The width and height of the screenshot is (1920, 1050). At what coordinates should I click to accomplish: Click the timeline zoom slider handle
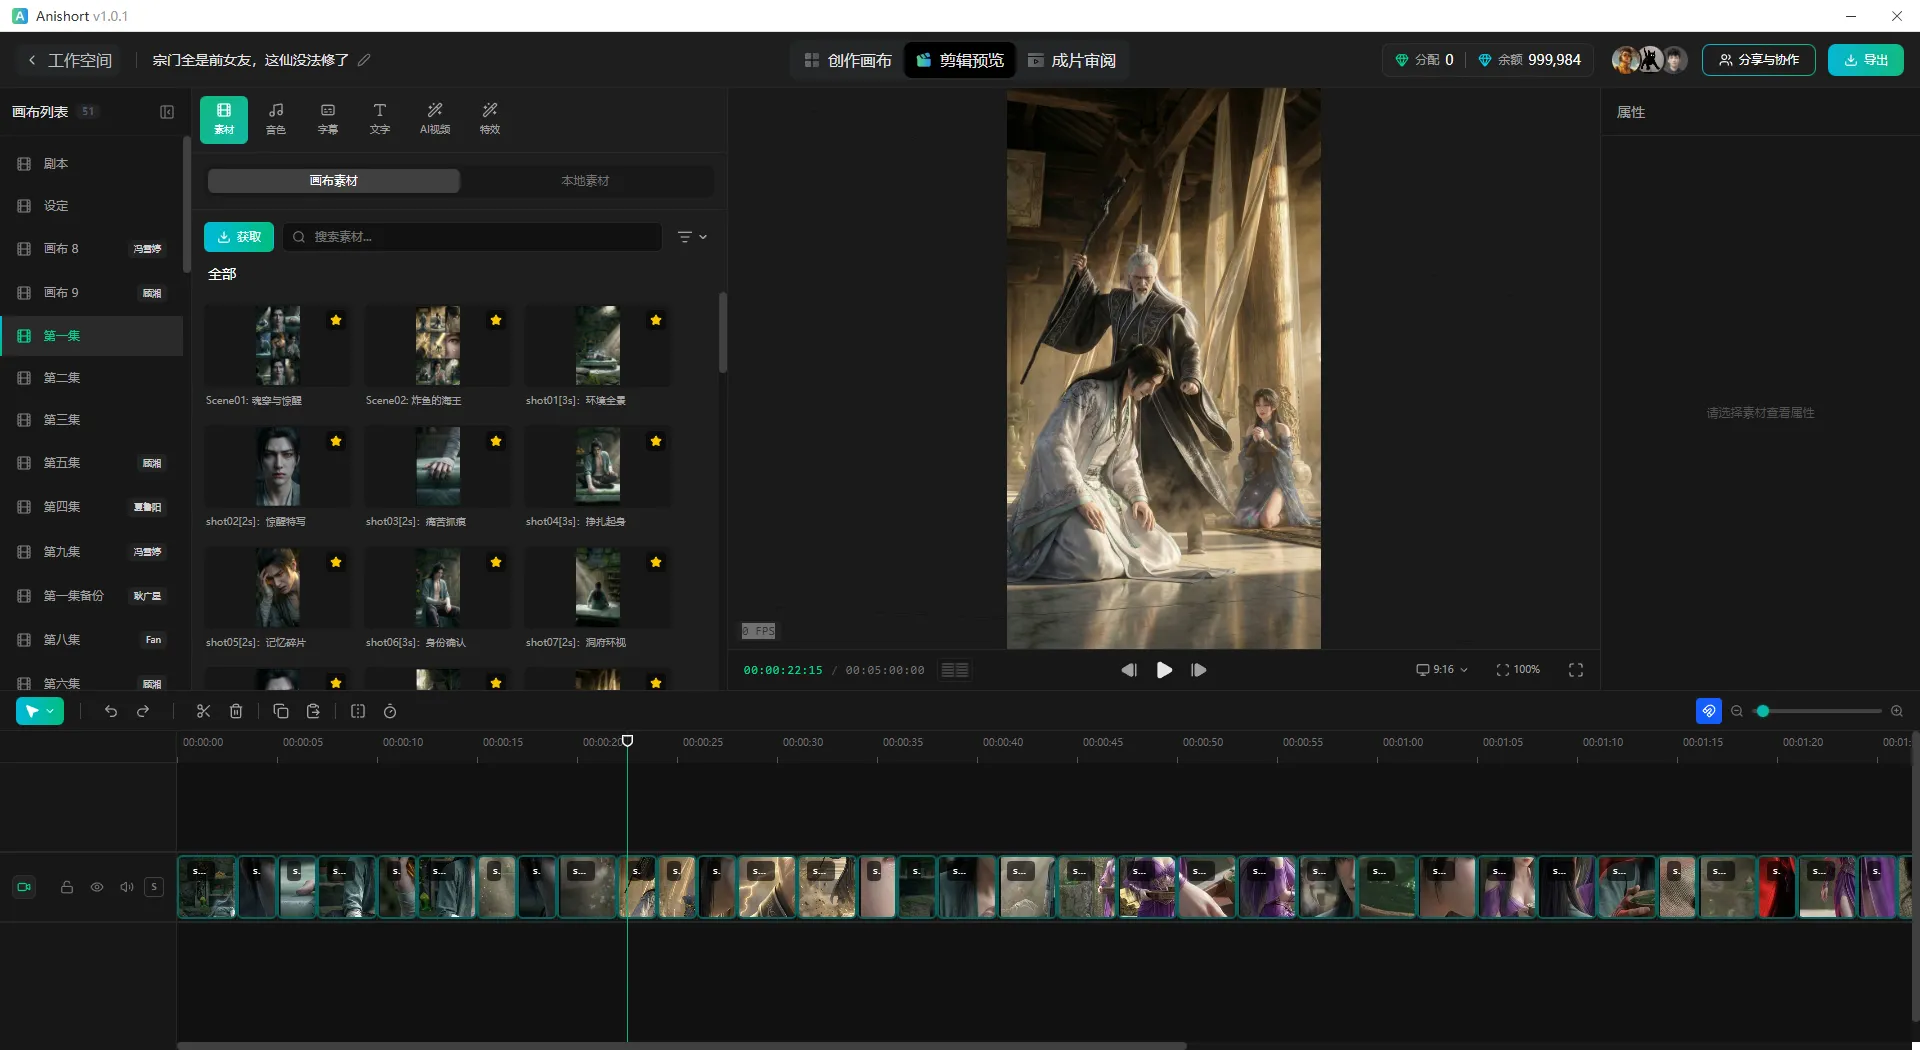pyautogui.click(x=1763, y=711)
